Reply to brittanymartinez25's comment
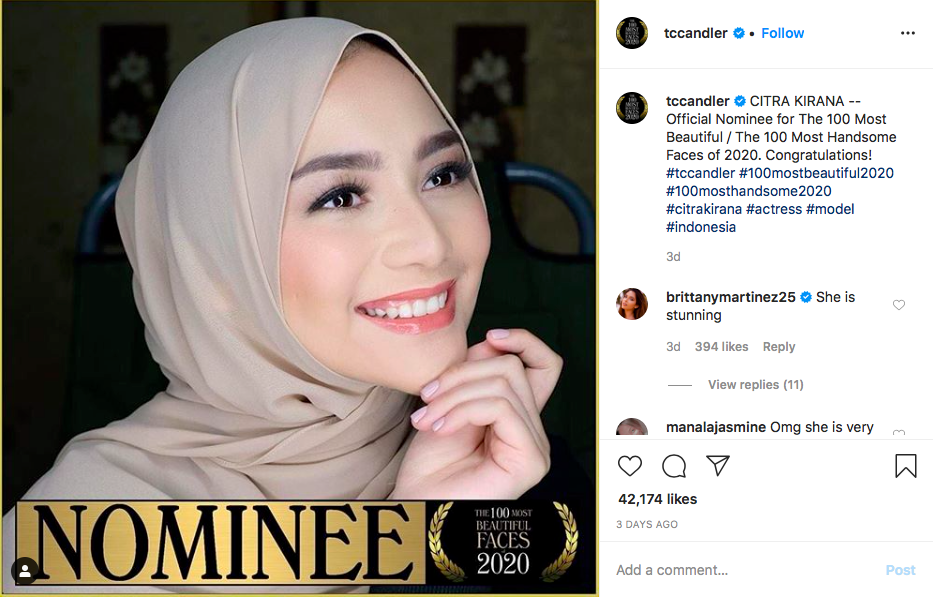 [x=779, y=346]
